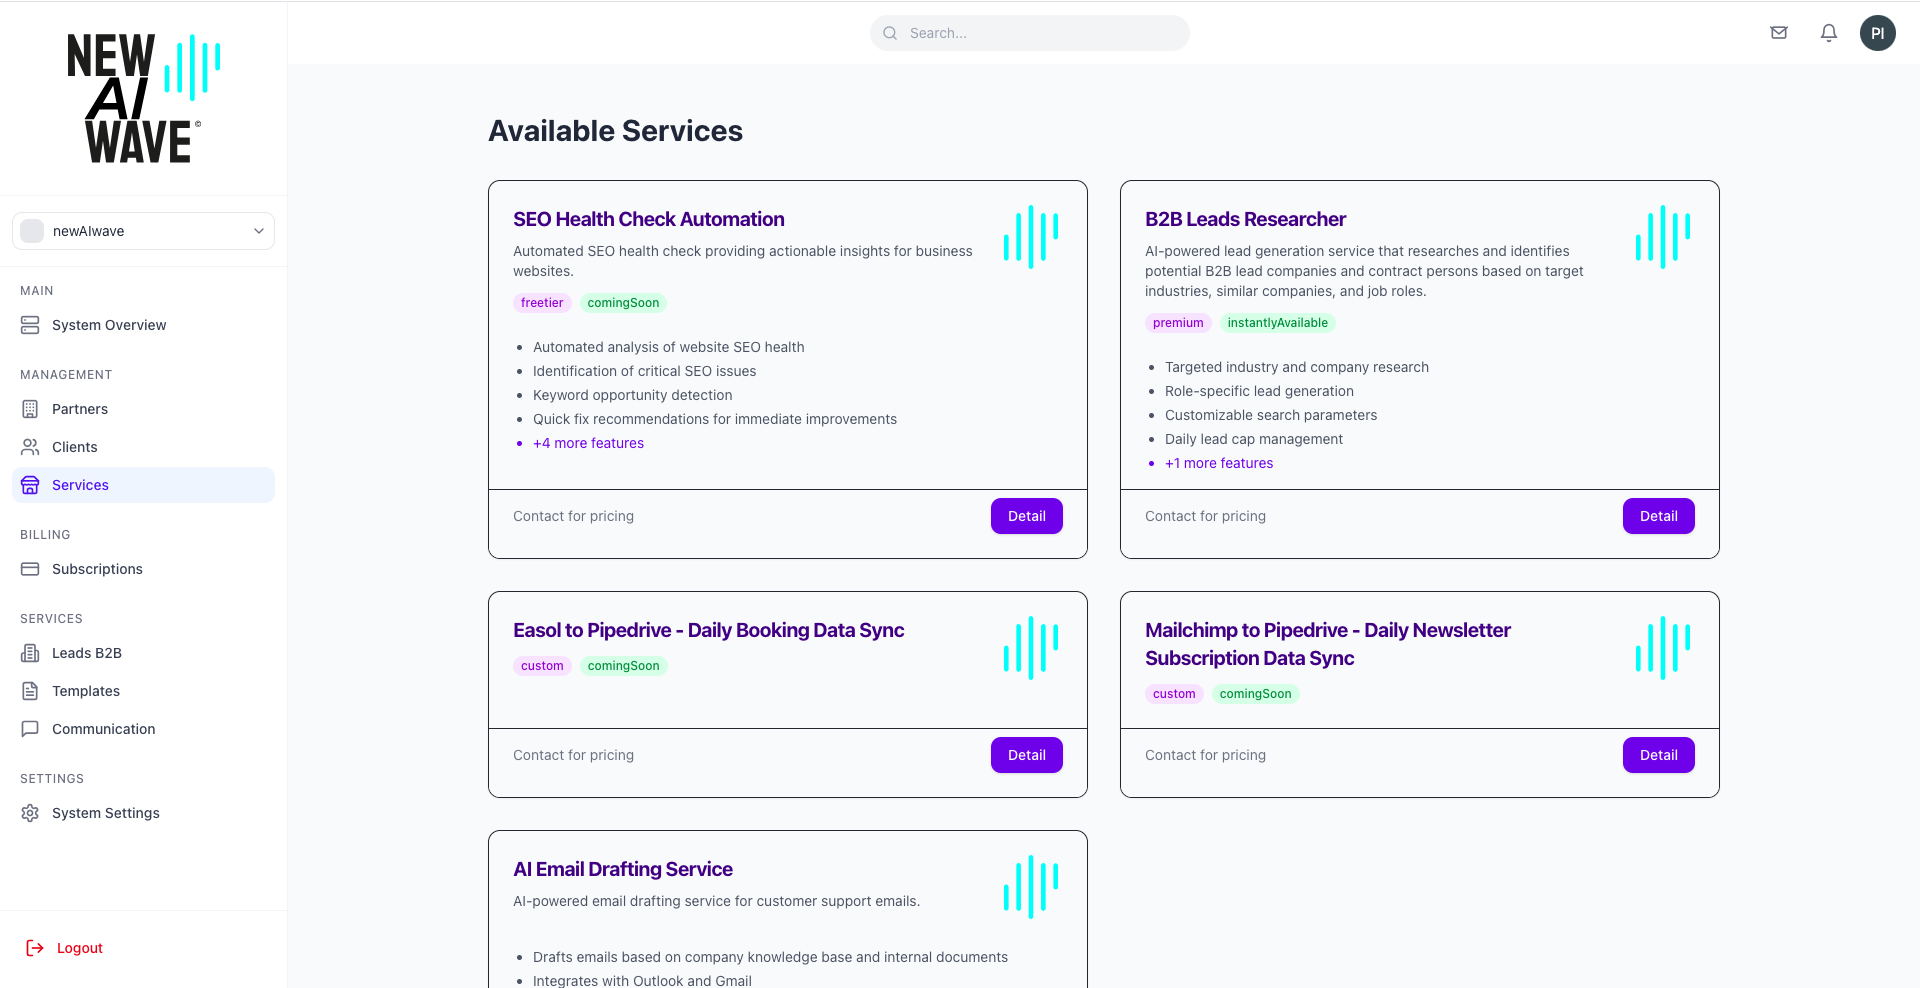Click the premium tag on B2B card
Image resolution: width=1920 pixels, height=988 pixels.
[x=1178, y=323]
